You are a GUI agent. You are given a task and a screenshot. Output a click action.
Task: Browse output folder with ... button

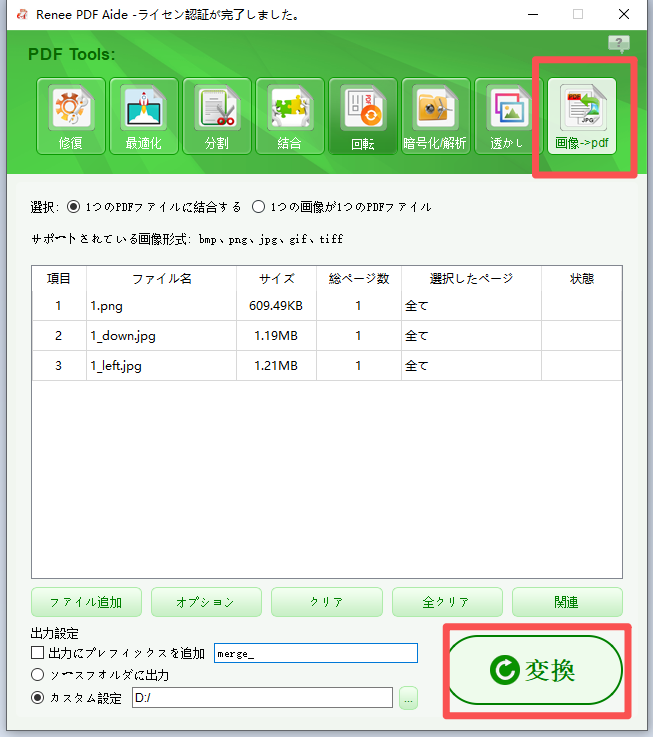408,698
